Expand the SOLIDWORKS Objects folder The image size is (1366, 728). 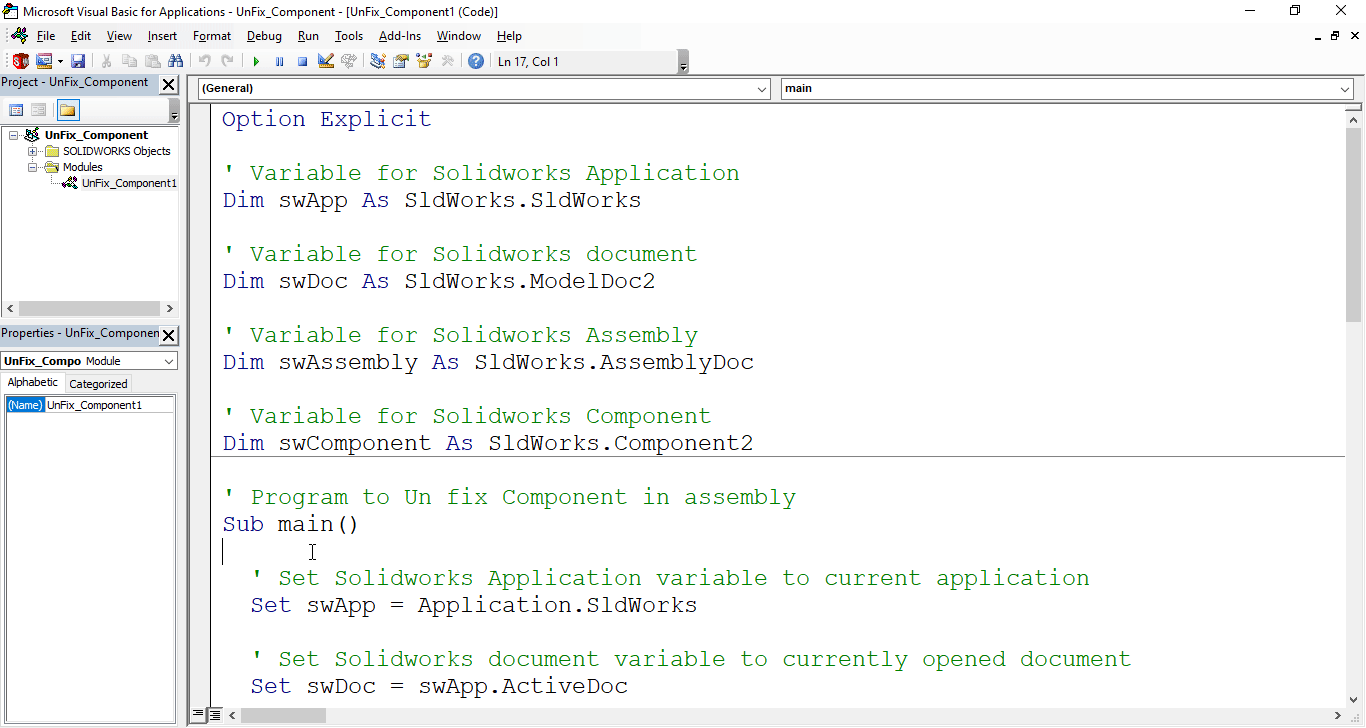tap(31, 151)
